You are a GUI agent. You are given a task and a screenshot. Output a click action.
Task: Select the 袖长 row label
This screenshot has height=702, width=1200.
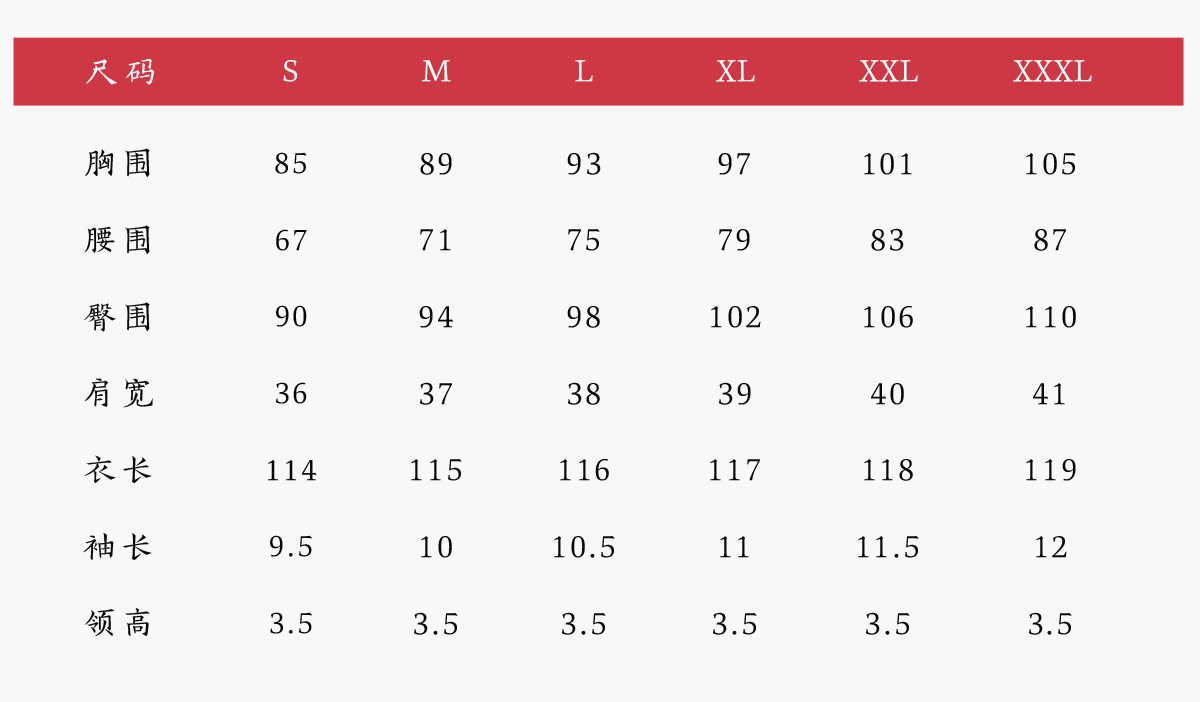click(x=118, y=547)
